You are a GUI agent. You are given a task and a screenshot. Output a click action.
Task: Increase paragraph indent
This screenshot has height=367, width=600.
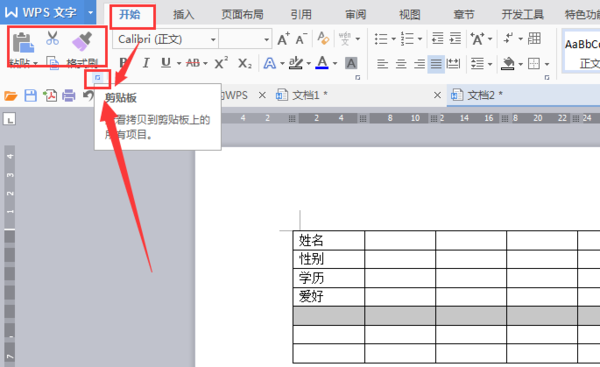tap(455, 39)
